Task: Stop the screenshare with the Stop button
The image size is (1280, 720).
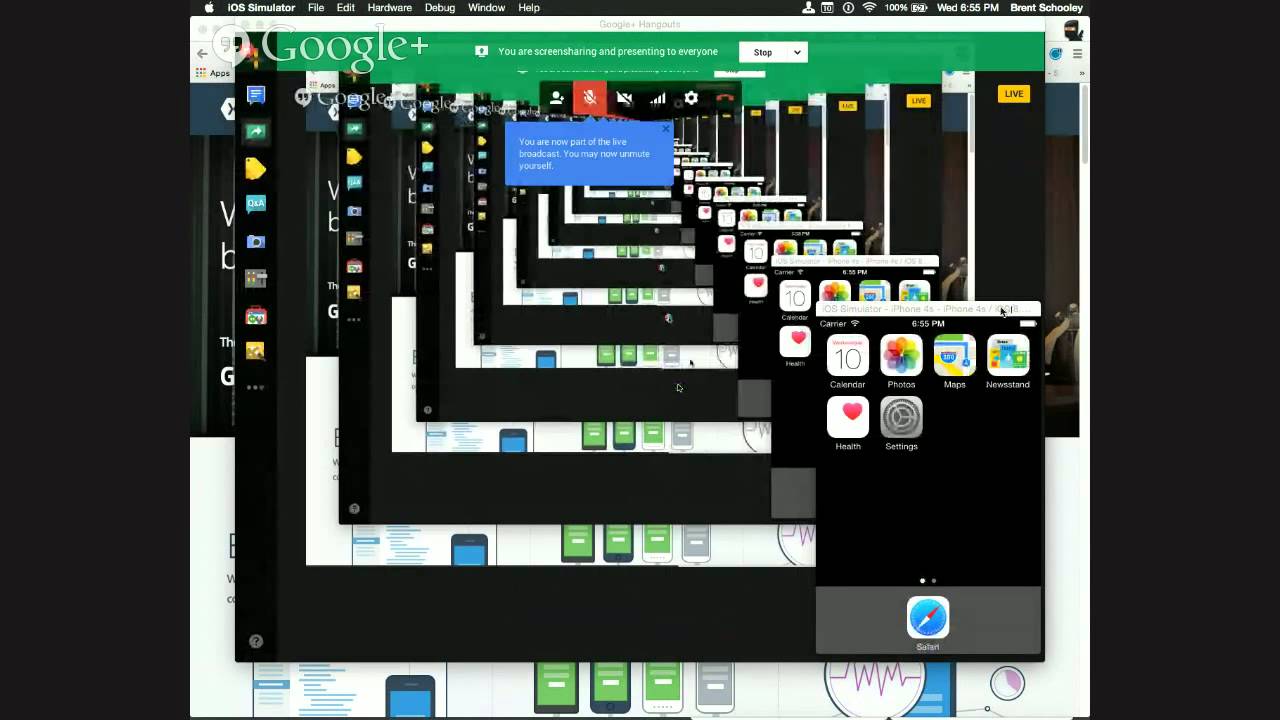Action: (763, 52)
